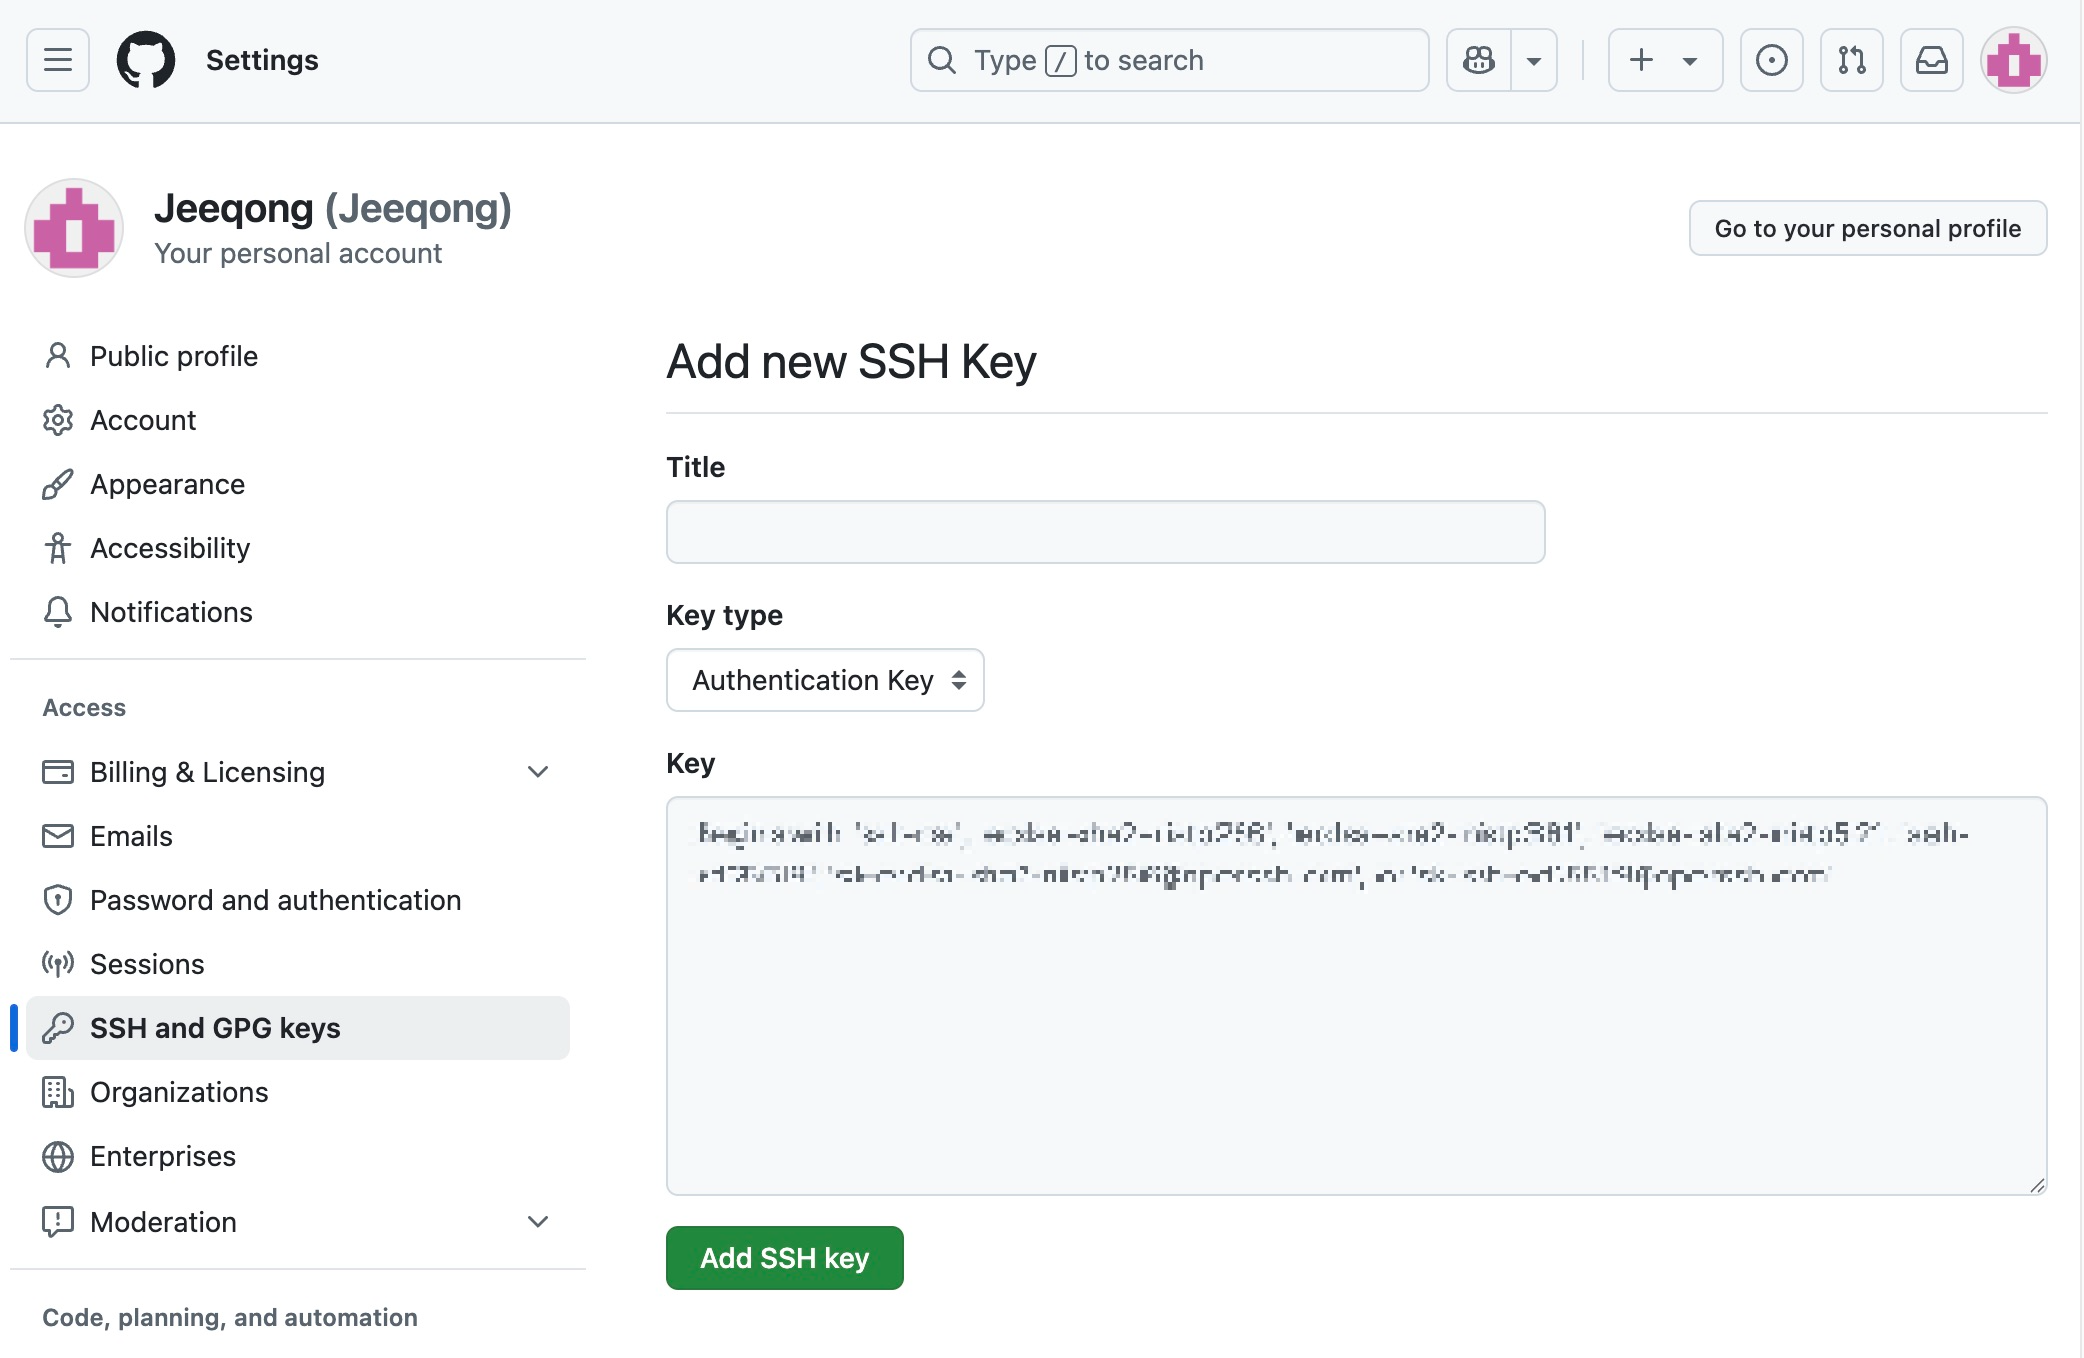
Task: Expand the Moderation section
Action: (x=538, y=1222)
